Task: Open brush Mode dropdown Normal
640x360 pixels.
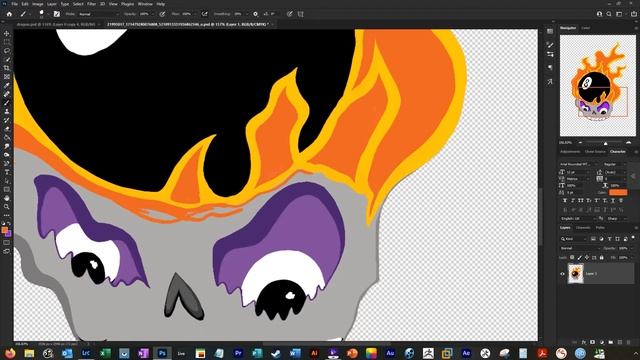Action: [x=98, y=14]
